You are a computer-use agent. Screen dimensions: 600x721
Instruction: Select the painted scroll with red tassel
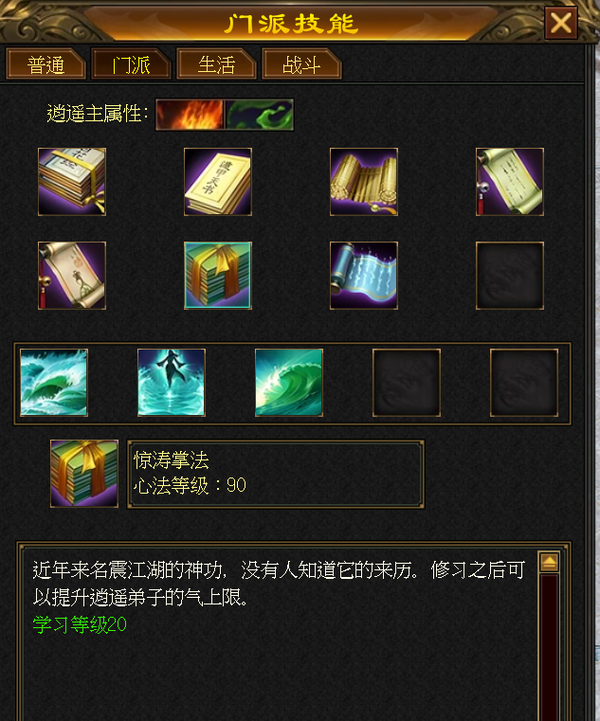coord(72,275)
